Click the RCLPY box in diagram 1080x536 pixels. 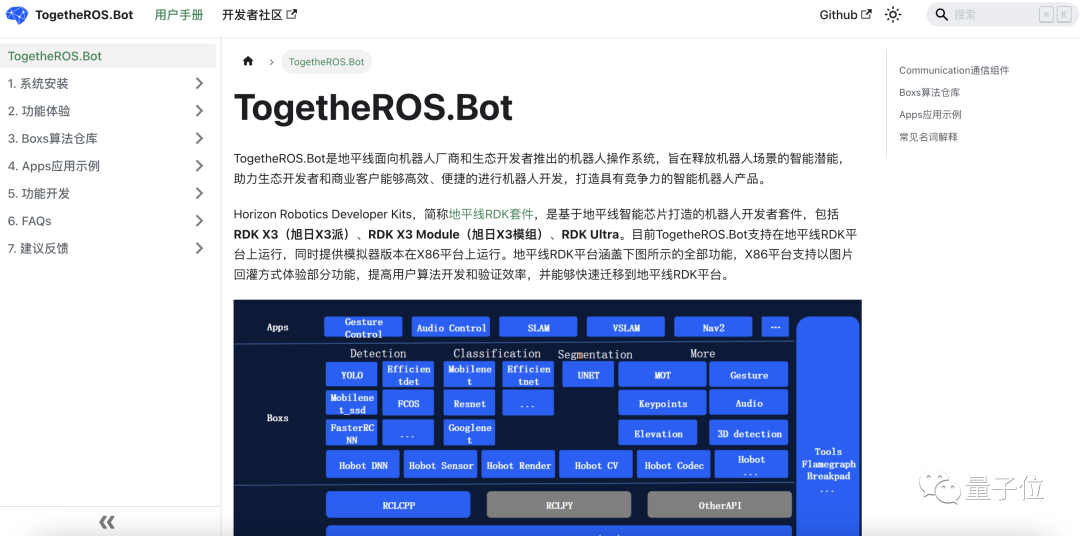pos(559,504)
